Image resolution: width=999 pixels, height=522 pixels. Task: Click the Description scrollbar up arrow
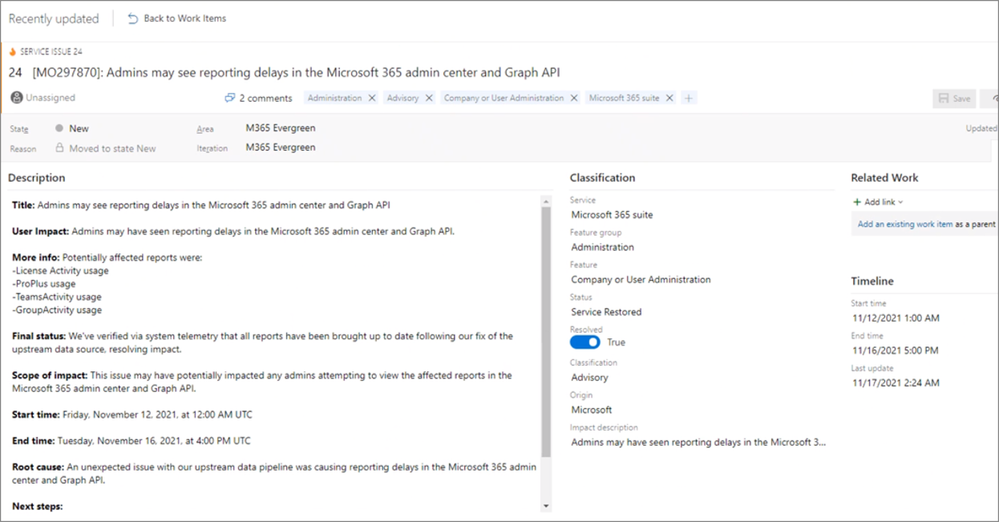point(546,201)
